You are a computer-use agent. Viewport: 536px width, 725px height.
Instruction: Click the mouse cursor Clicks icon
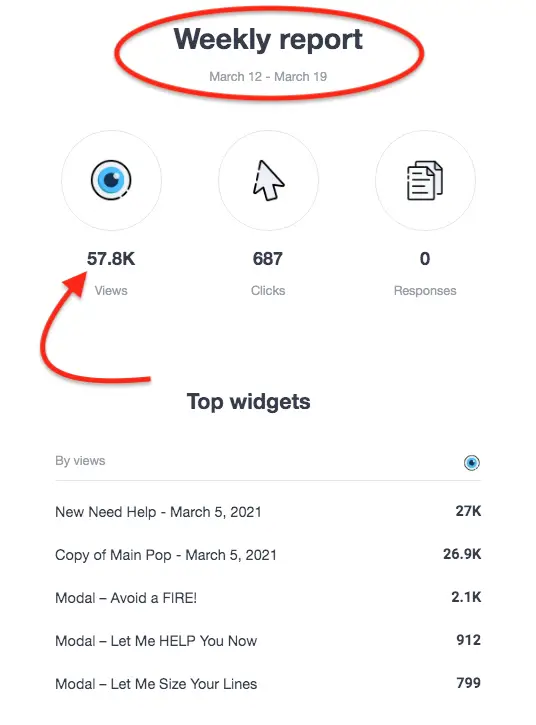[268, 180]
